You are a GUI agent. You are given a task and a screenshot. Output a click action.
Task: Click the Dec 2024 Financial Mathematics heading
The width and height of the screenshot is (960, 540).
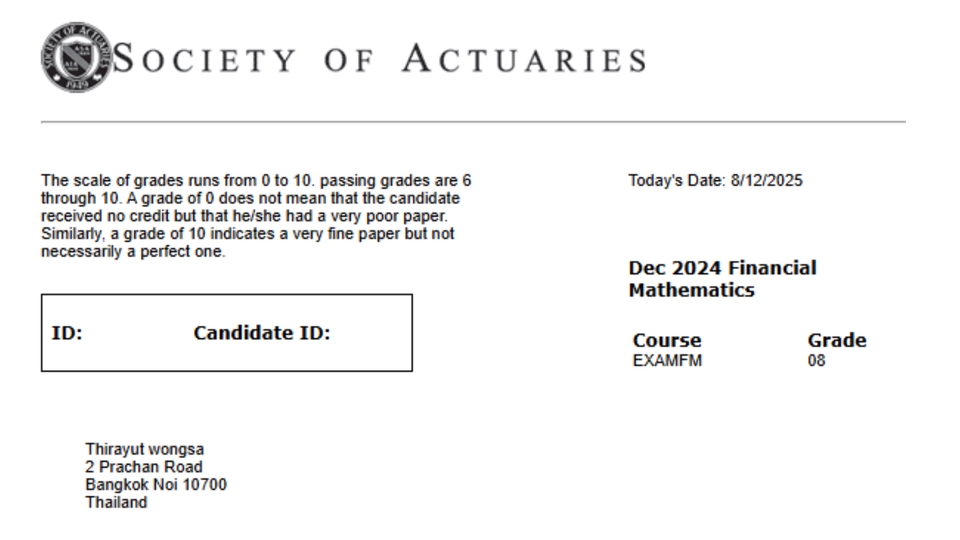pyautogui.click(x=722, y=279)
